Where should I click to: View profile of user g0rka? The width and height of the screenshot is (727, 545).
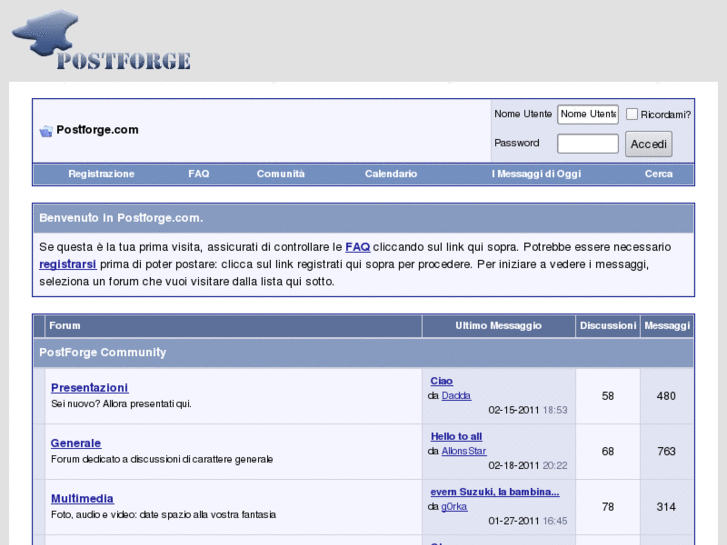454,507
